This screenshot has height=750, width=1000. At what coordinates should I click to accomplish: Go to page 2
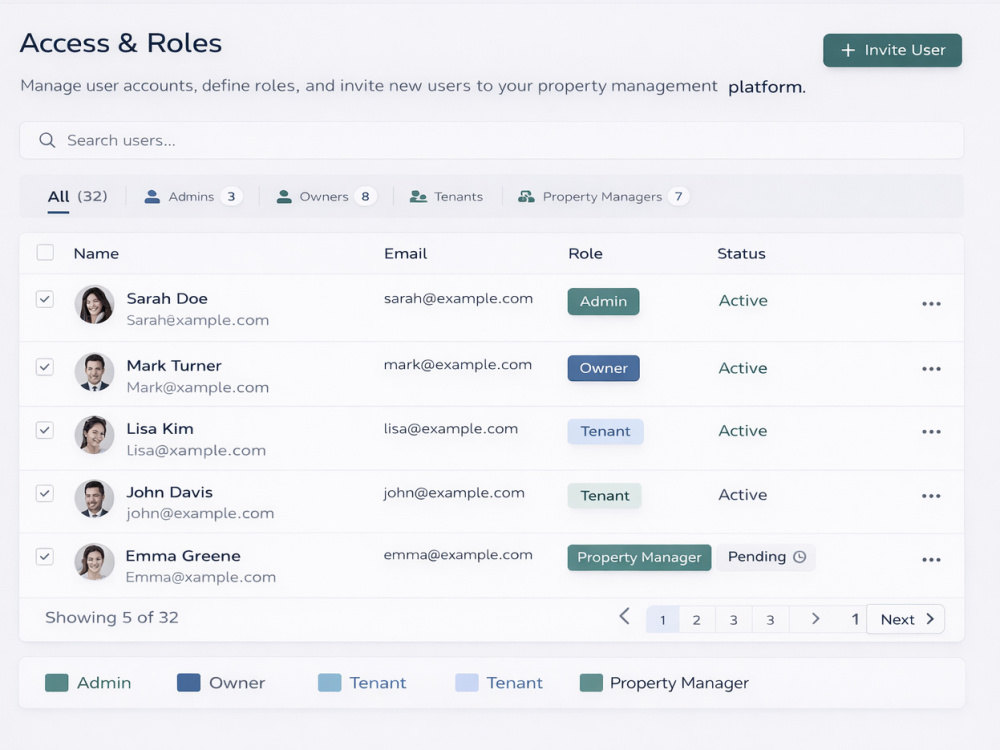696,619
